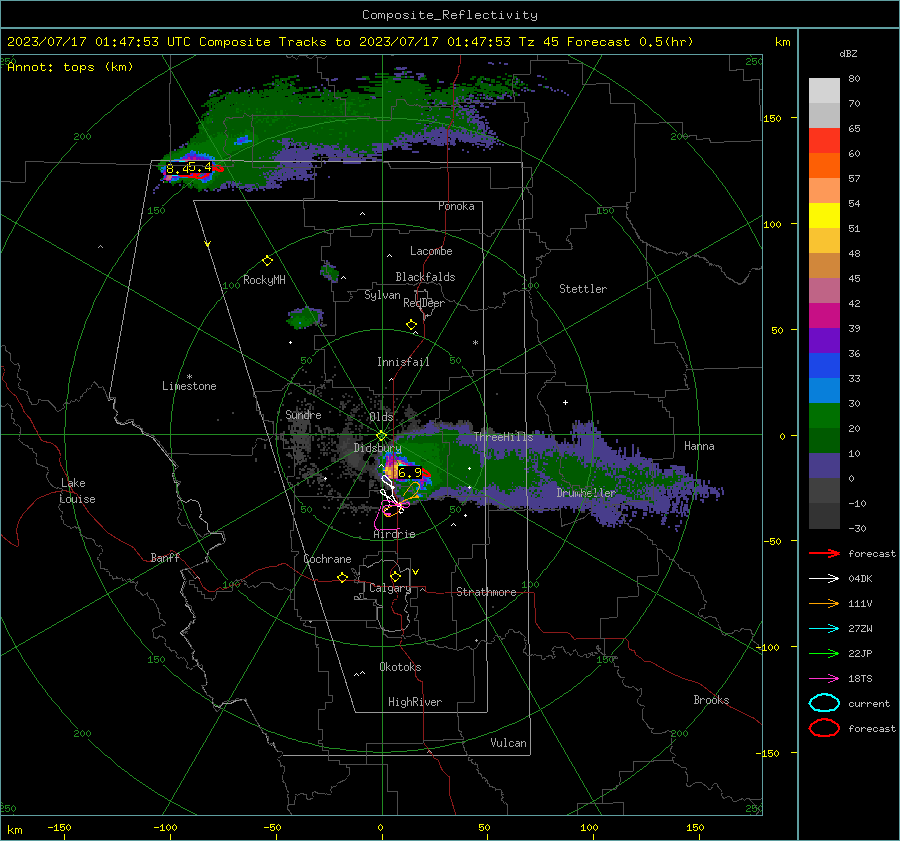This screenshot has height=841, width=900.
Task: Click the white 04DK arrow icon
Action: (824, 579)
